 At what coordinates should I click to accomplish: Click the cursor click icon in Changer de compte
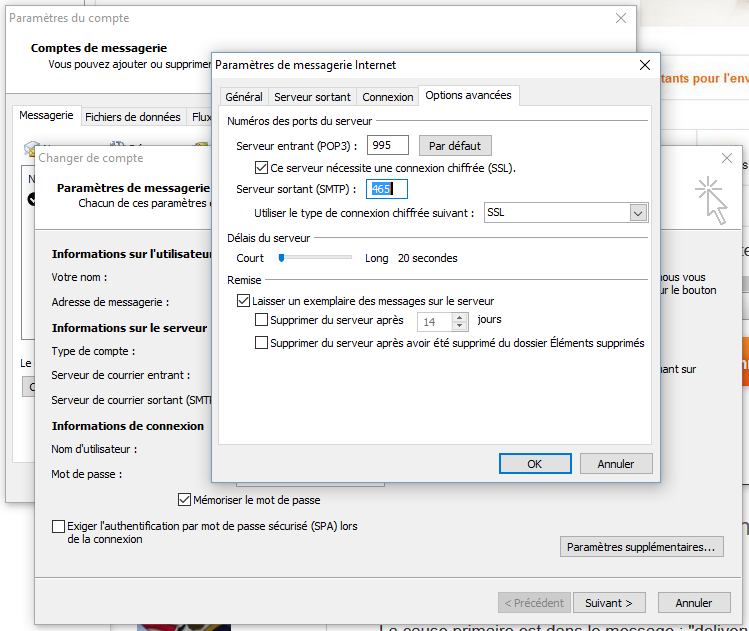tap(711, 201)
